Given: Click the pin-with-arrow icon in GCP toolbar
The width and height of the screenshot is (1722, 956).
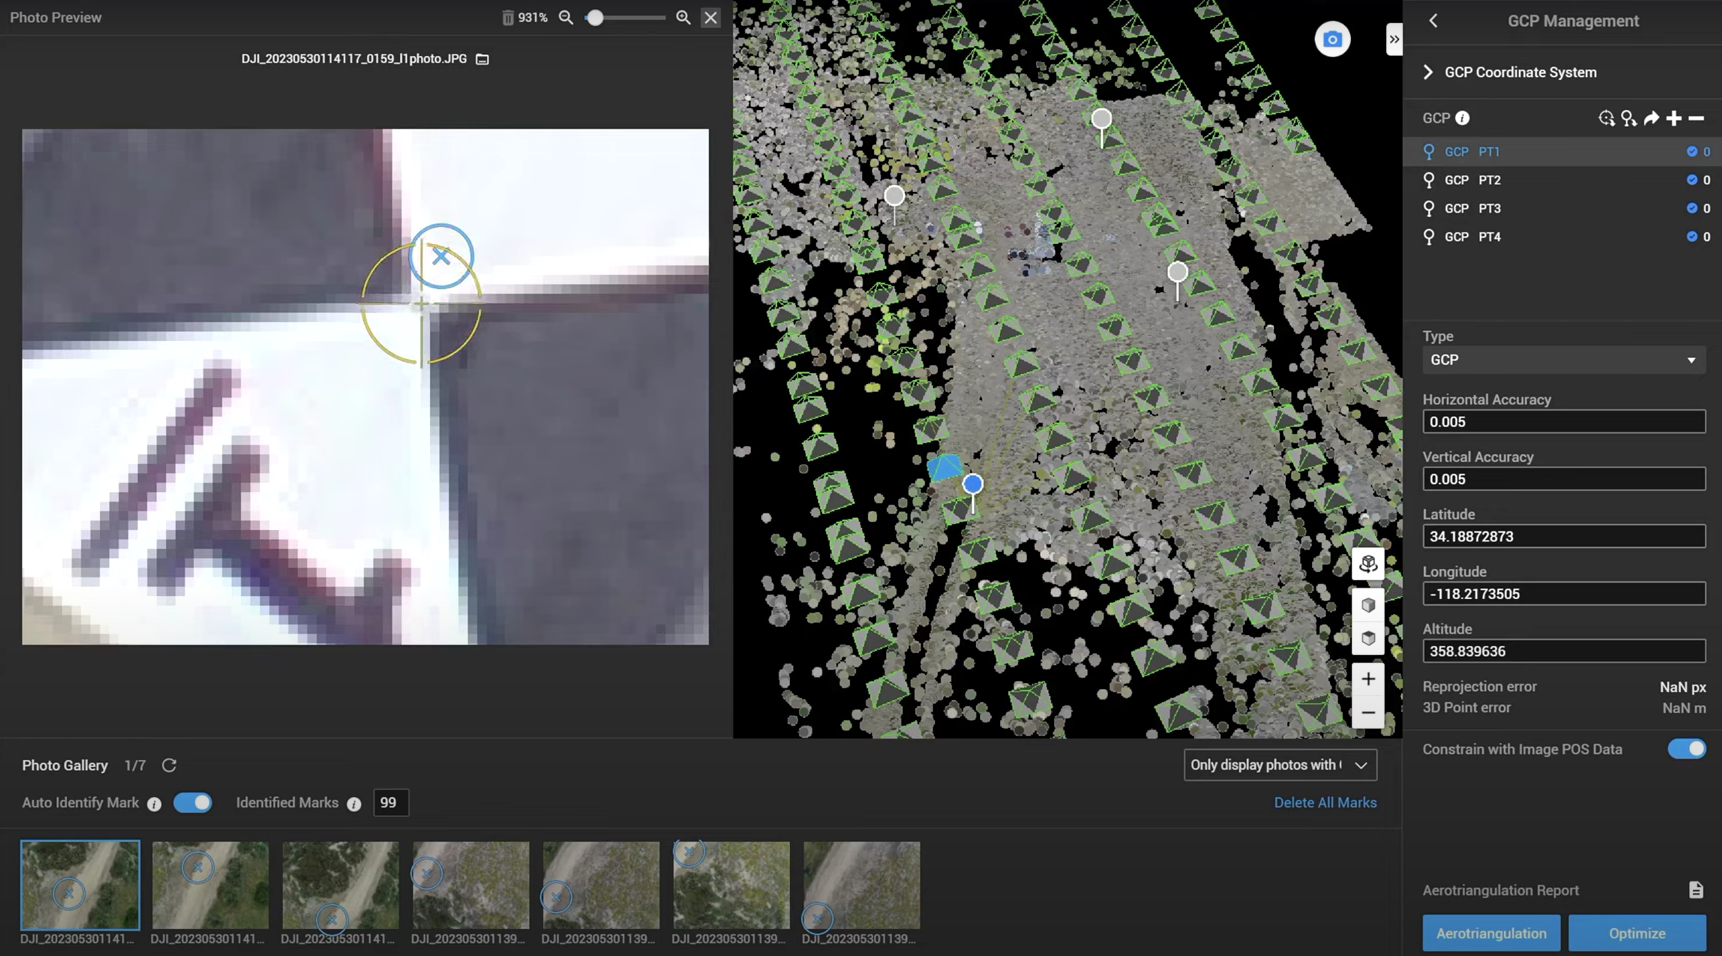Looking at the screenshot, I should pos(1629,118).
